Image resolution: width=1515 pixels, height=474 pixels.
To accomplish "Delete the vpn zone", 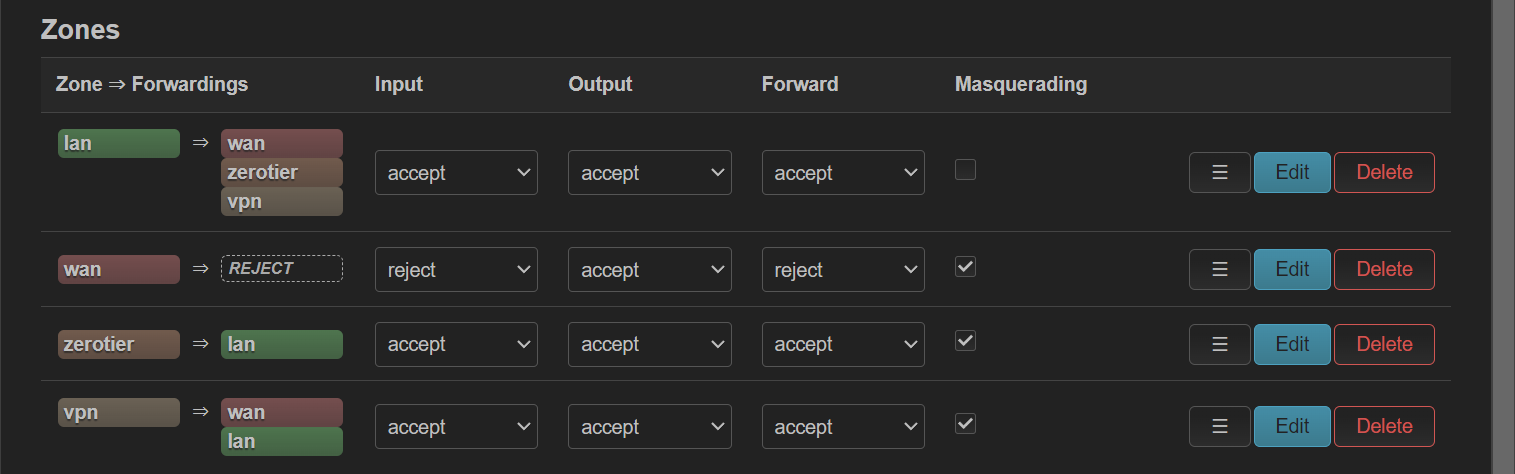I will 1384,426.
